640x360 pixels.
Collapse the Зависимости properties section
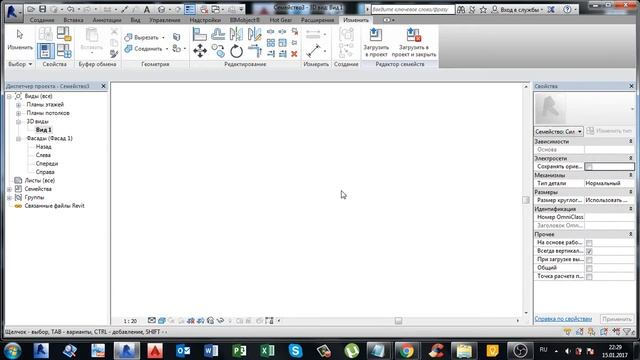pos(631,141)
